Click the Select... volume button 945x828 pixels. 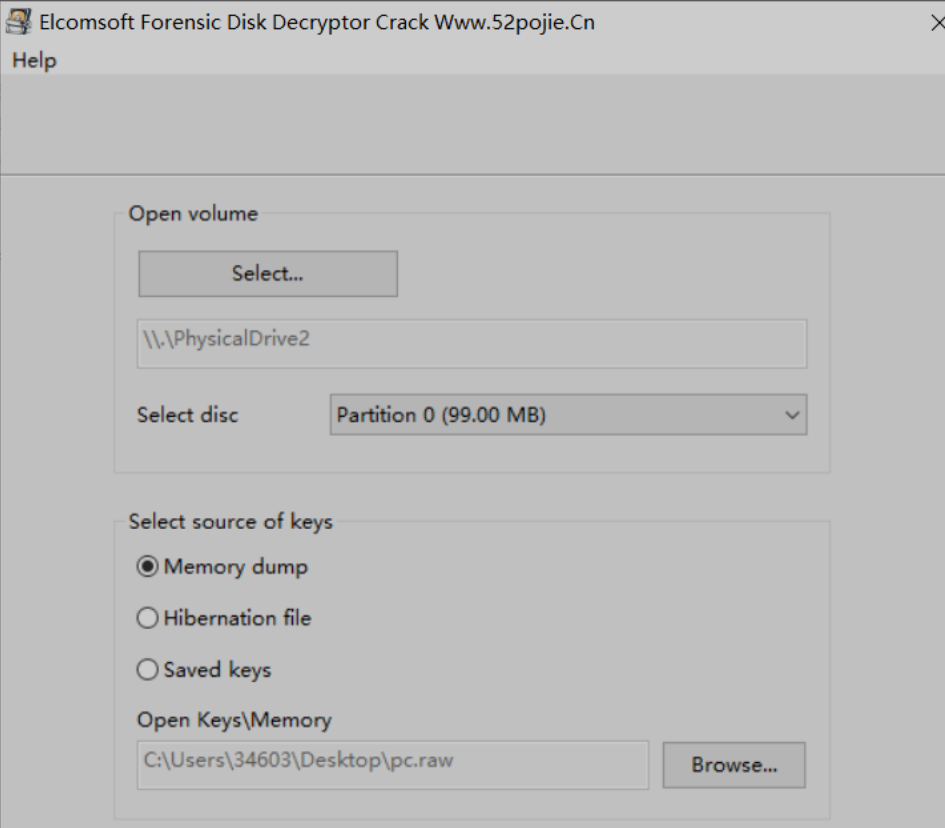[x=268, y=274]
